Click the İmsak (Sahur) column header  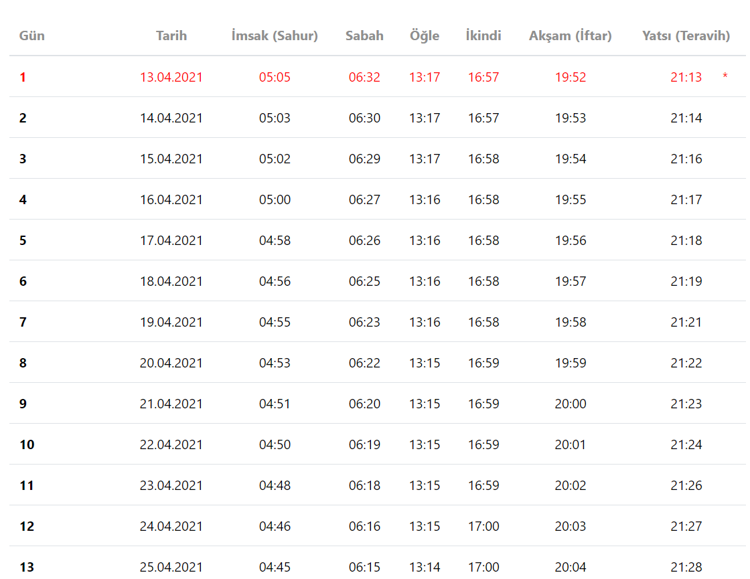[274, 36]
